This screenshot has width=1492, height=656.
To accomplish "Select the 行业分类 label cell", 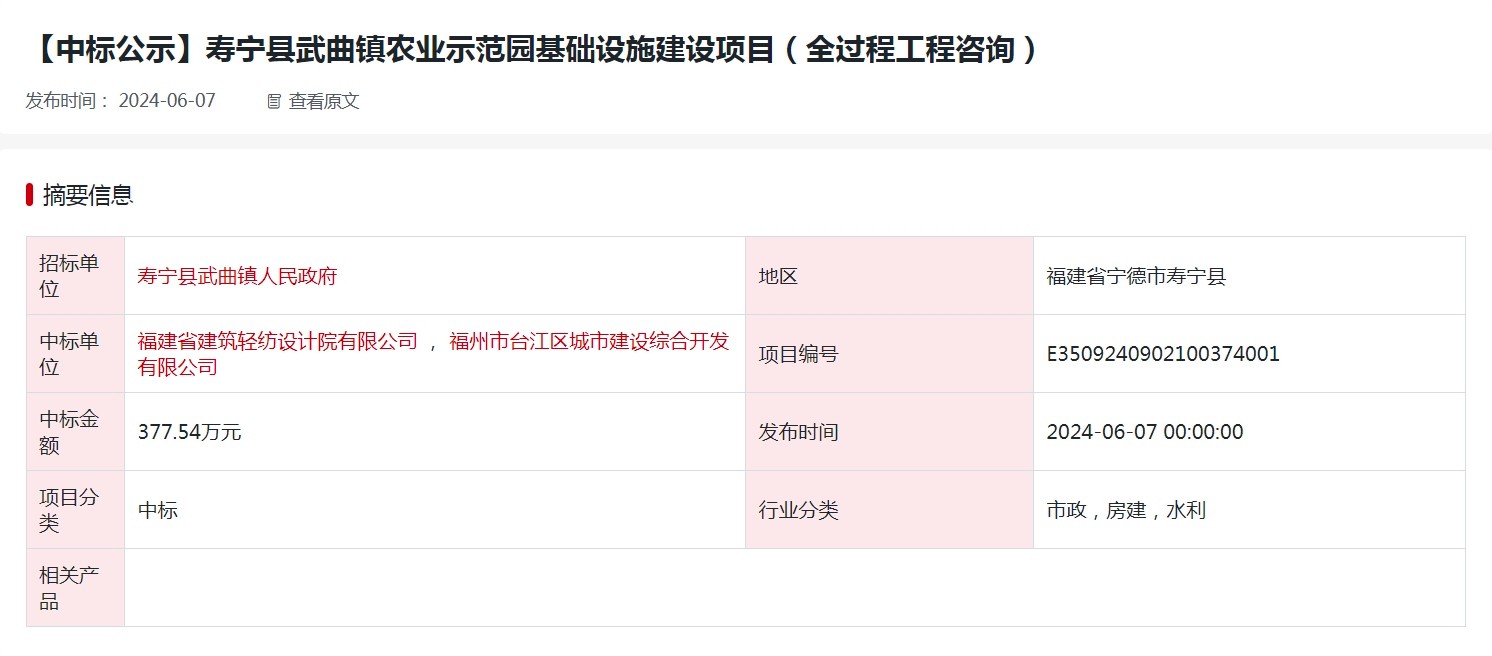I will (x=888, y=510).
